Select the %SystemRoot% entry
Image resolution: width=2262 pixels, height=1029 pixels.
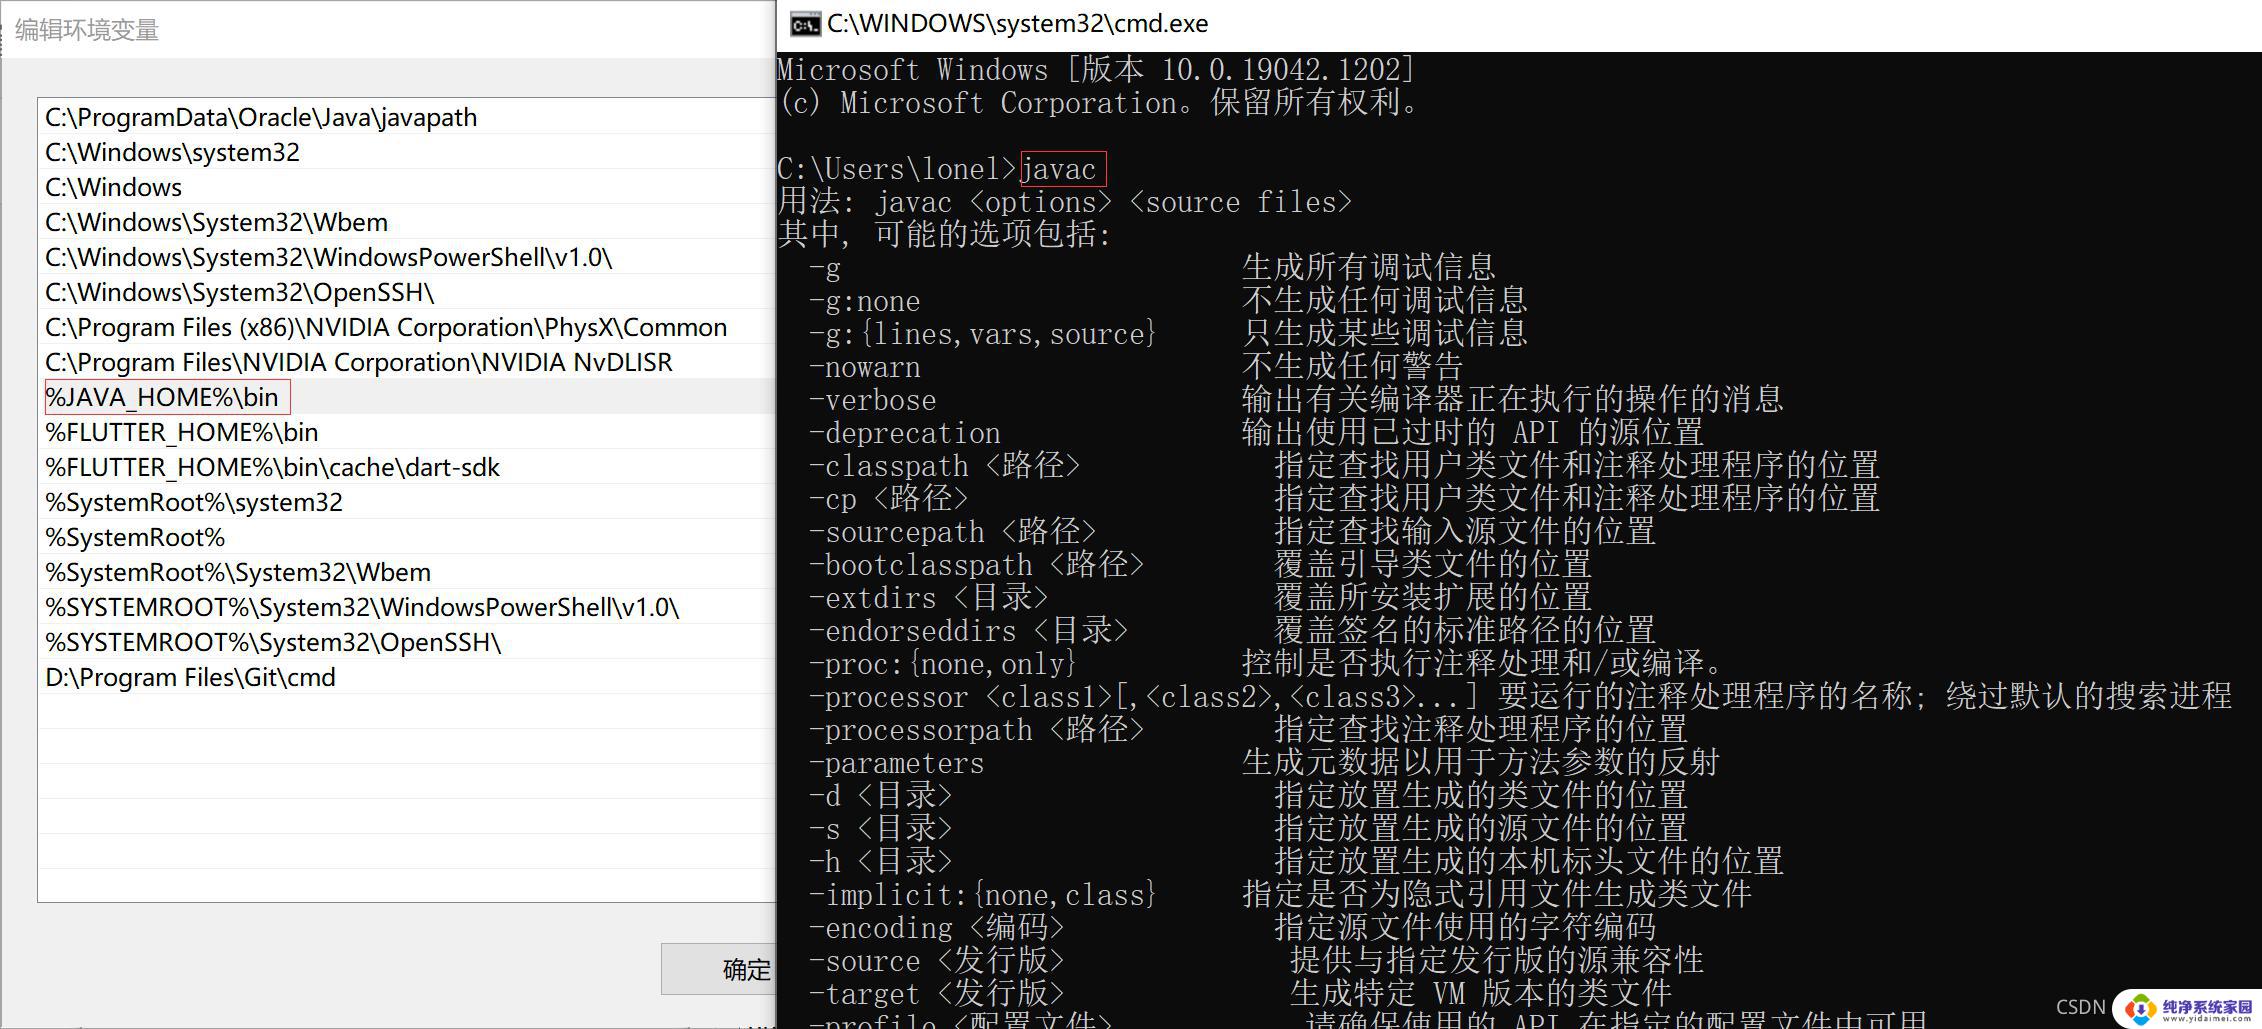(x=406, y=537)
